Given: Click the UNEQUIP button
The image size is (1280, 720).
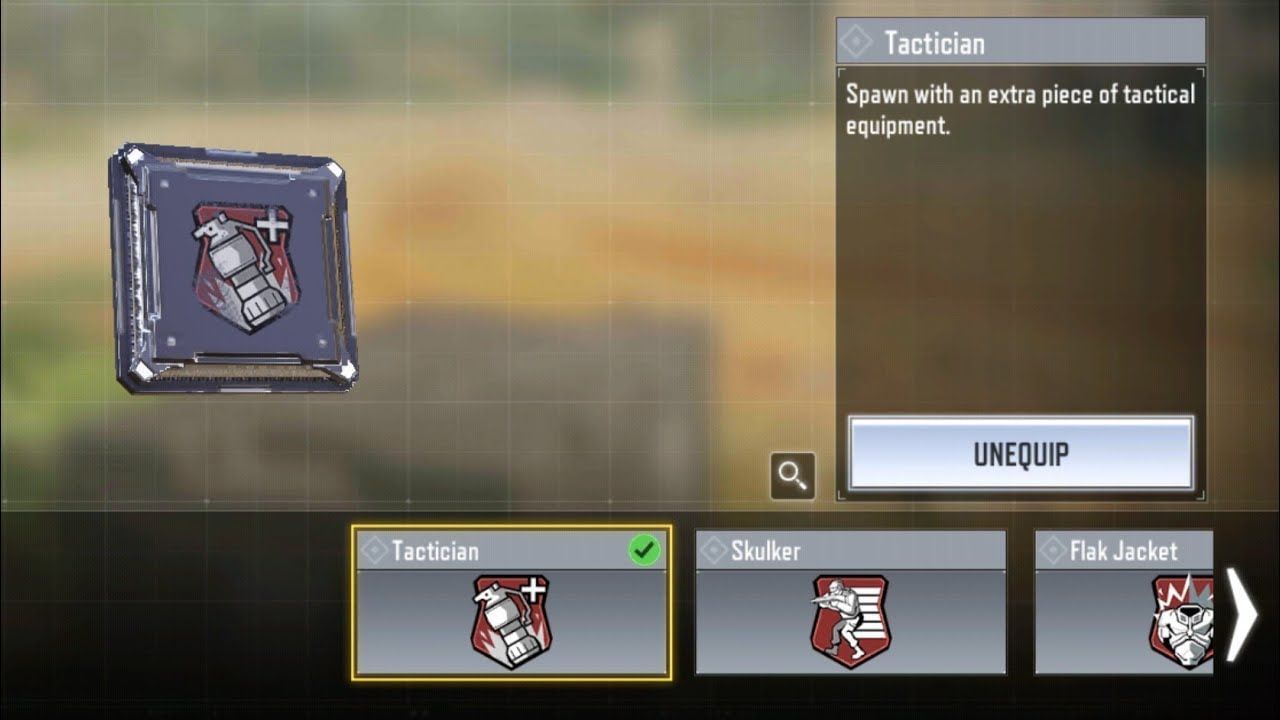Looking at the screenshot, I should pos(1021,454).
